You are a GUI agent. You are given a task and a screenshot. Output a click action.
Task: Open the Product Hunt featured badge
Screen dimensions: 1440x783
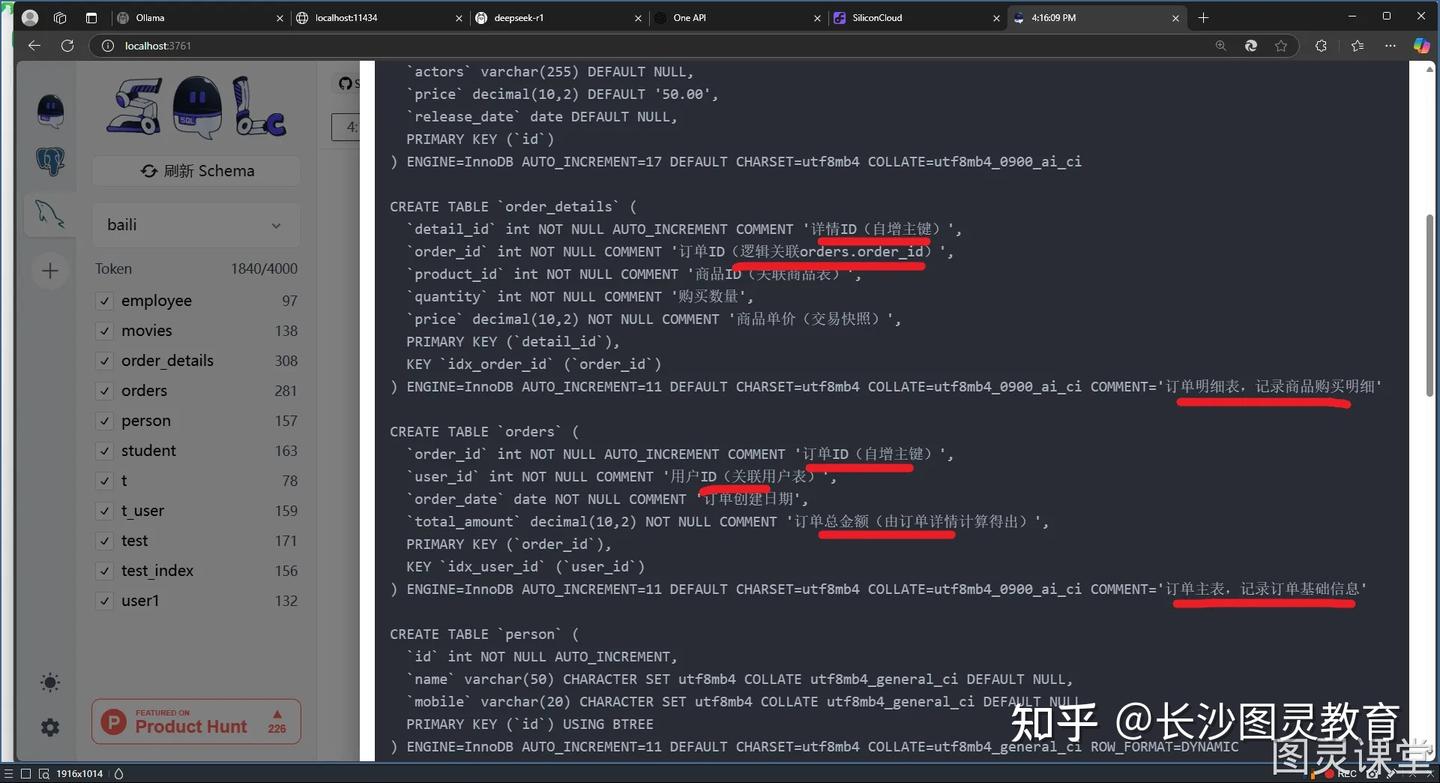(196, 721)
